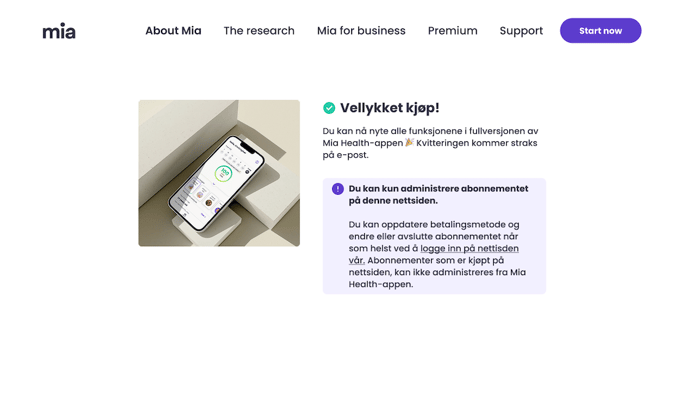Click the 'Kvitteringen kommer straks' sentence
The height and width of the screenshot is (413, 688).
click(477, 143)
